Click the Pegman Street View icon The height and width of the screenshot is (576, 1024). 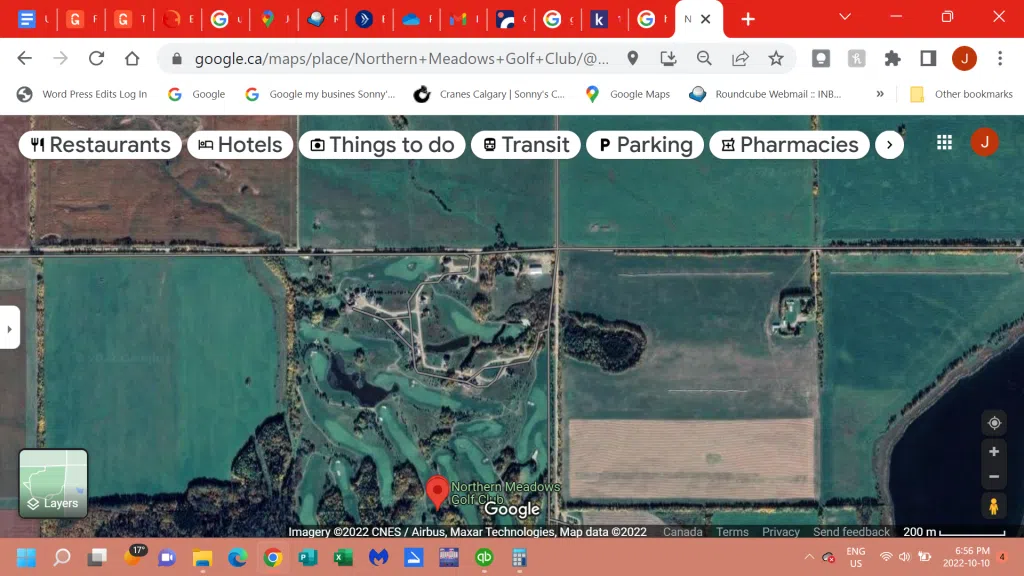[993, 506]
